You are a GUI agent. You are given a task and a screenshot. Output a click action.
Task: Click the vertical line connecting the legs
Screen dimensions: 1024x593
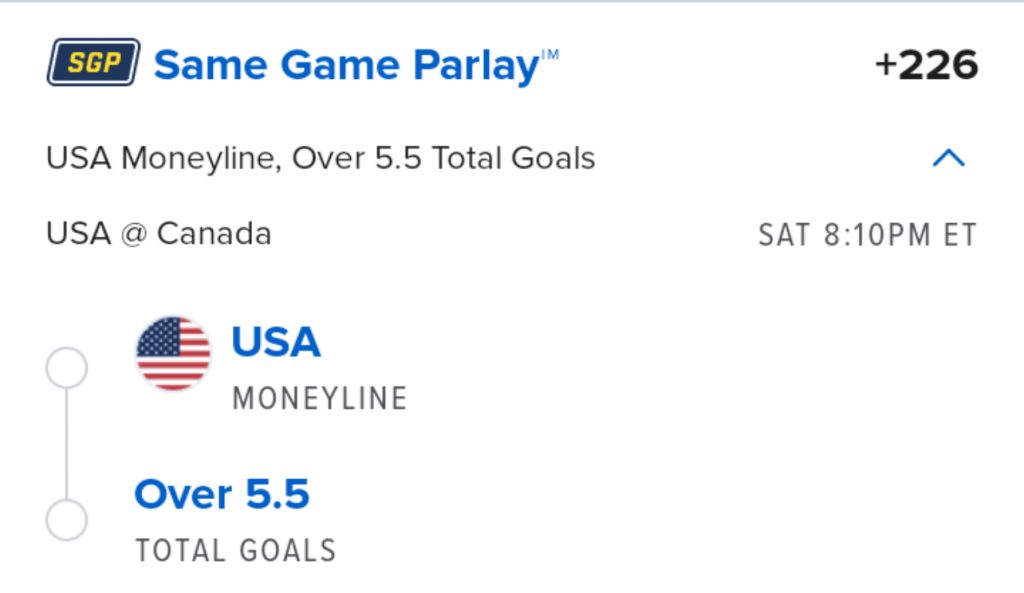[x=67, y=445]
